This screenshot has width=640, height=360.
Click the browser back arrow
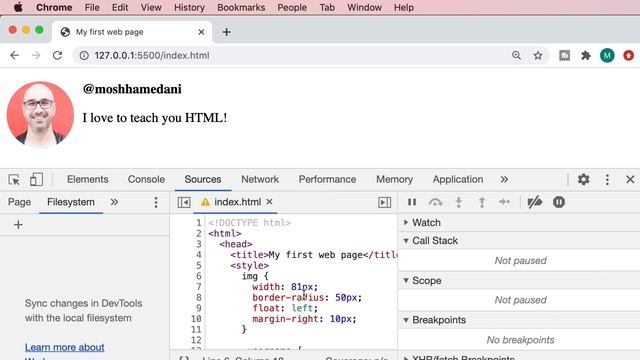pyautogui.click(x=15, y=56)
